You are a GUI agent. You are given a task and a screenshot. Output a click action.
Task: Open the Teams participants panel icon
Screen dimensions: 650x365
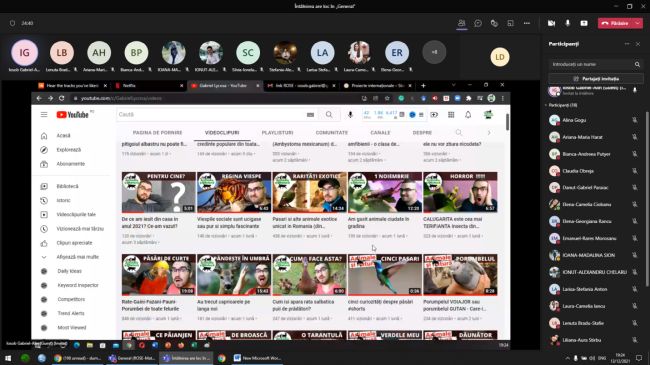pyautogui.click(x=461, y=23)
